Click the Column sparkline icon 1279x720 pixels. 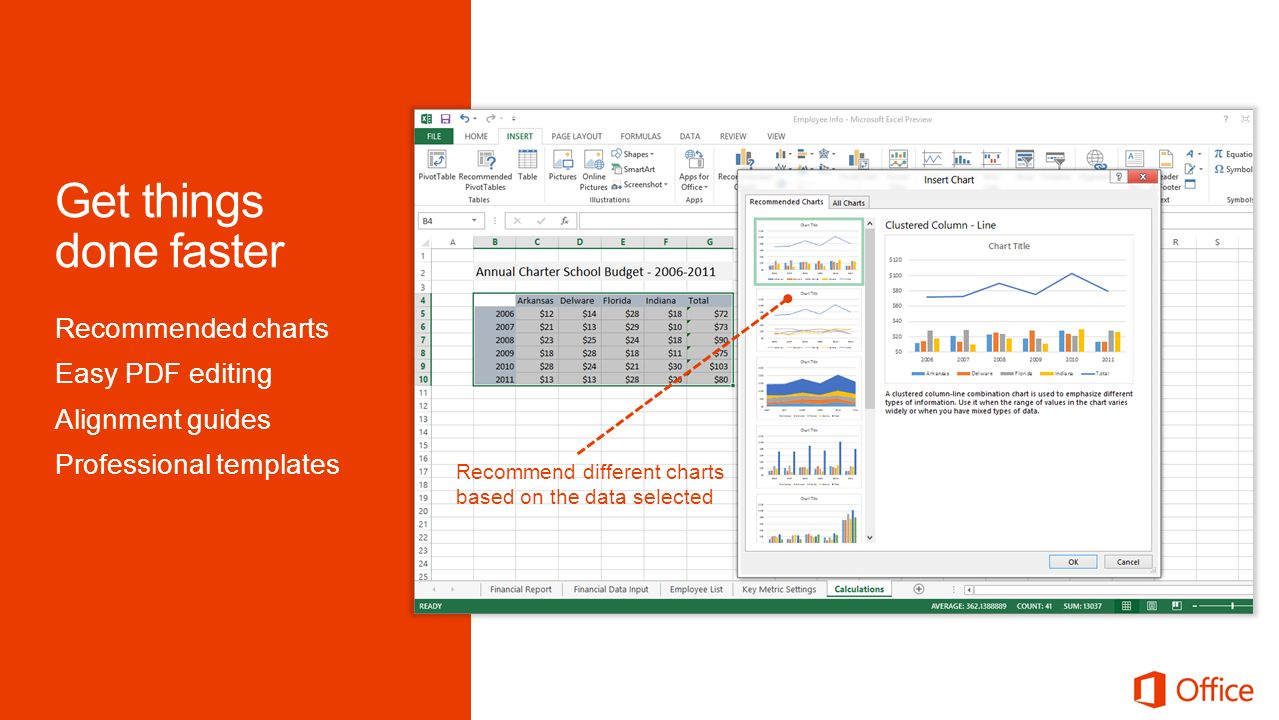coord(962,159)
